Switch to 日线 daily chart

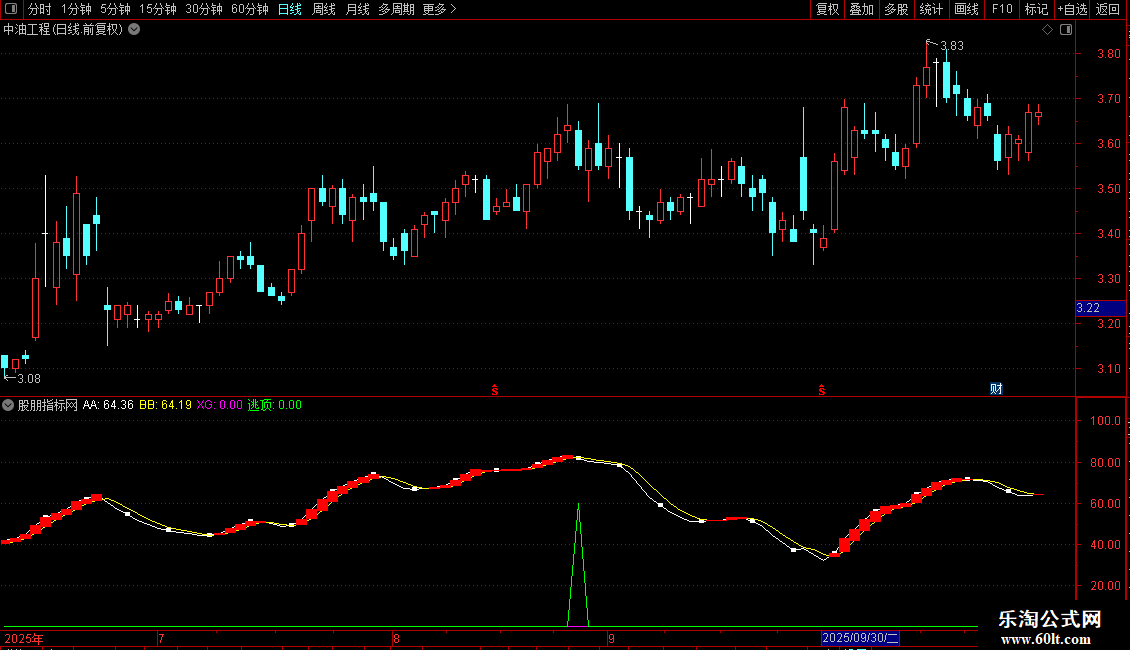coord(290,9)
